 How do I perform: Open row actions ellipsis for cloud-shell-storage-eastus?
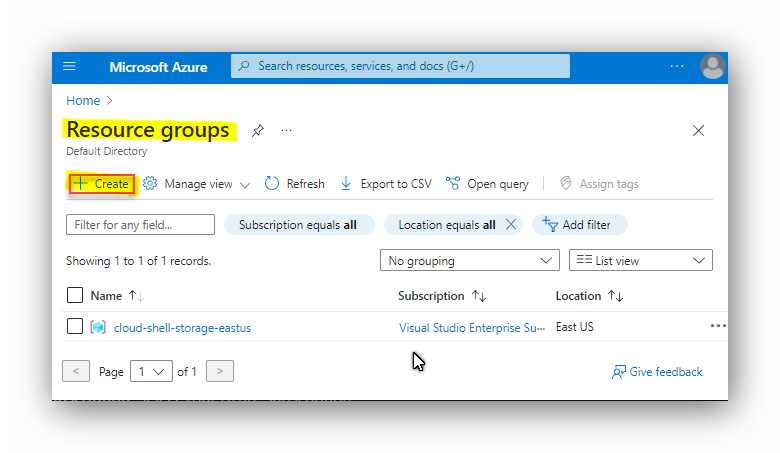coord(717,326)
